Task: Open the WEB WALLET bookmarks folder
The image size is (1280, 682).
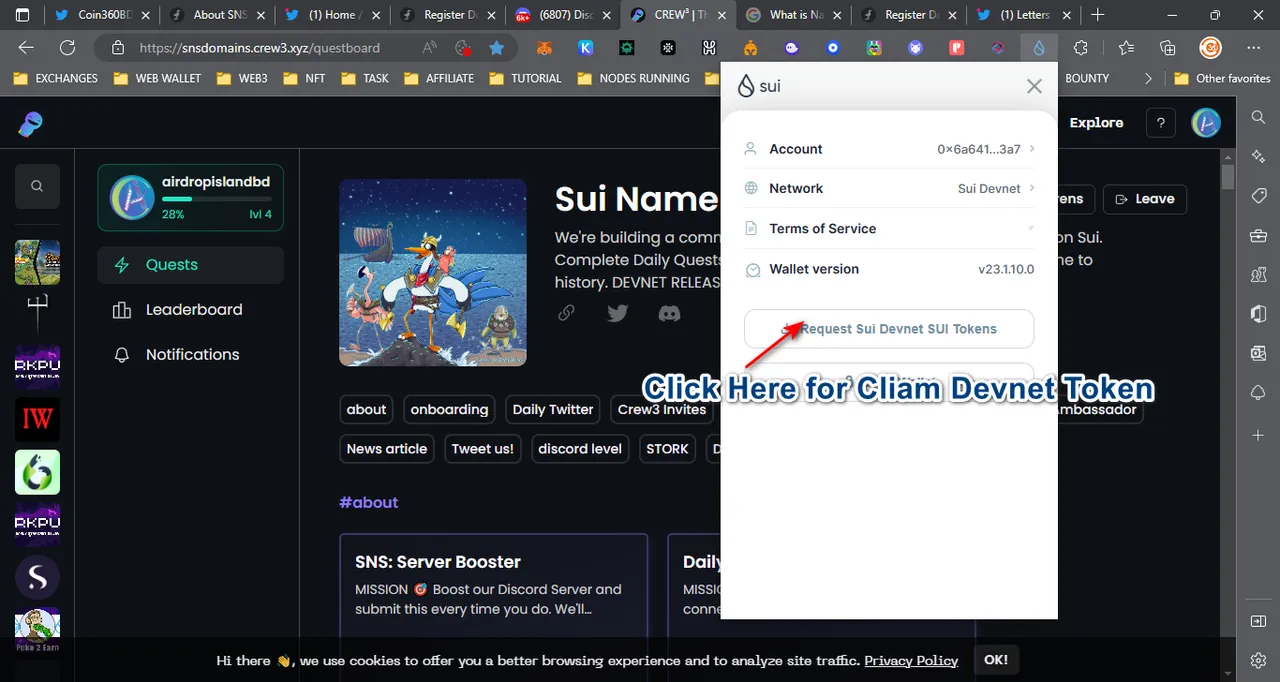Action: (x=157, y=78)
